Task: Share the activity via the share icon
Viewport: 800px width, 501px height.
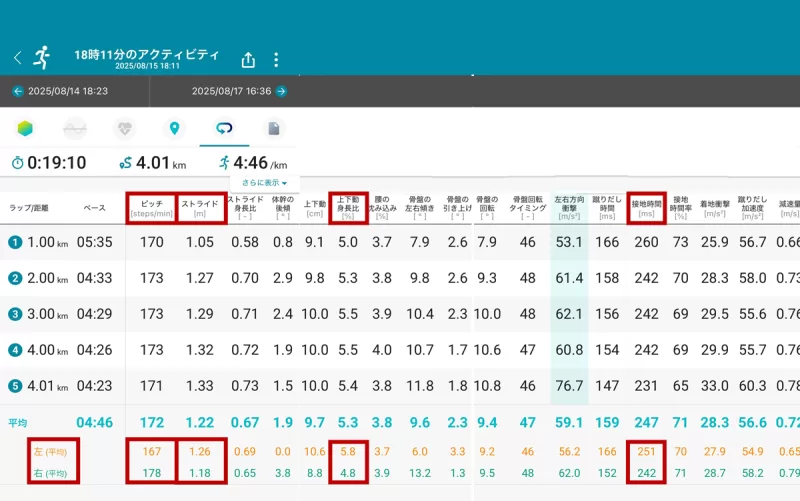Action: pos(248,59)
